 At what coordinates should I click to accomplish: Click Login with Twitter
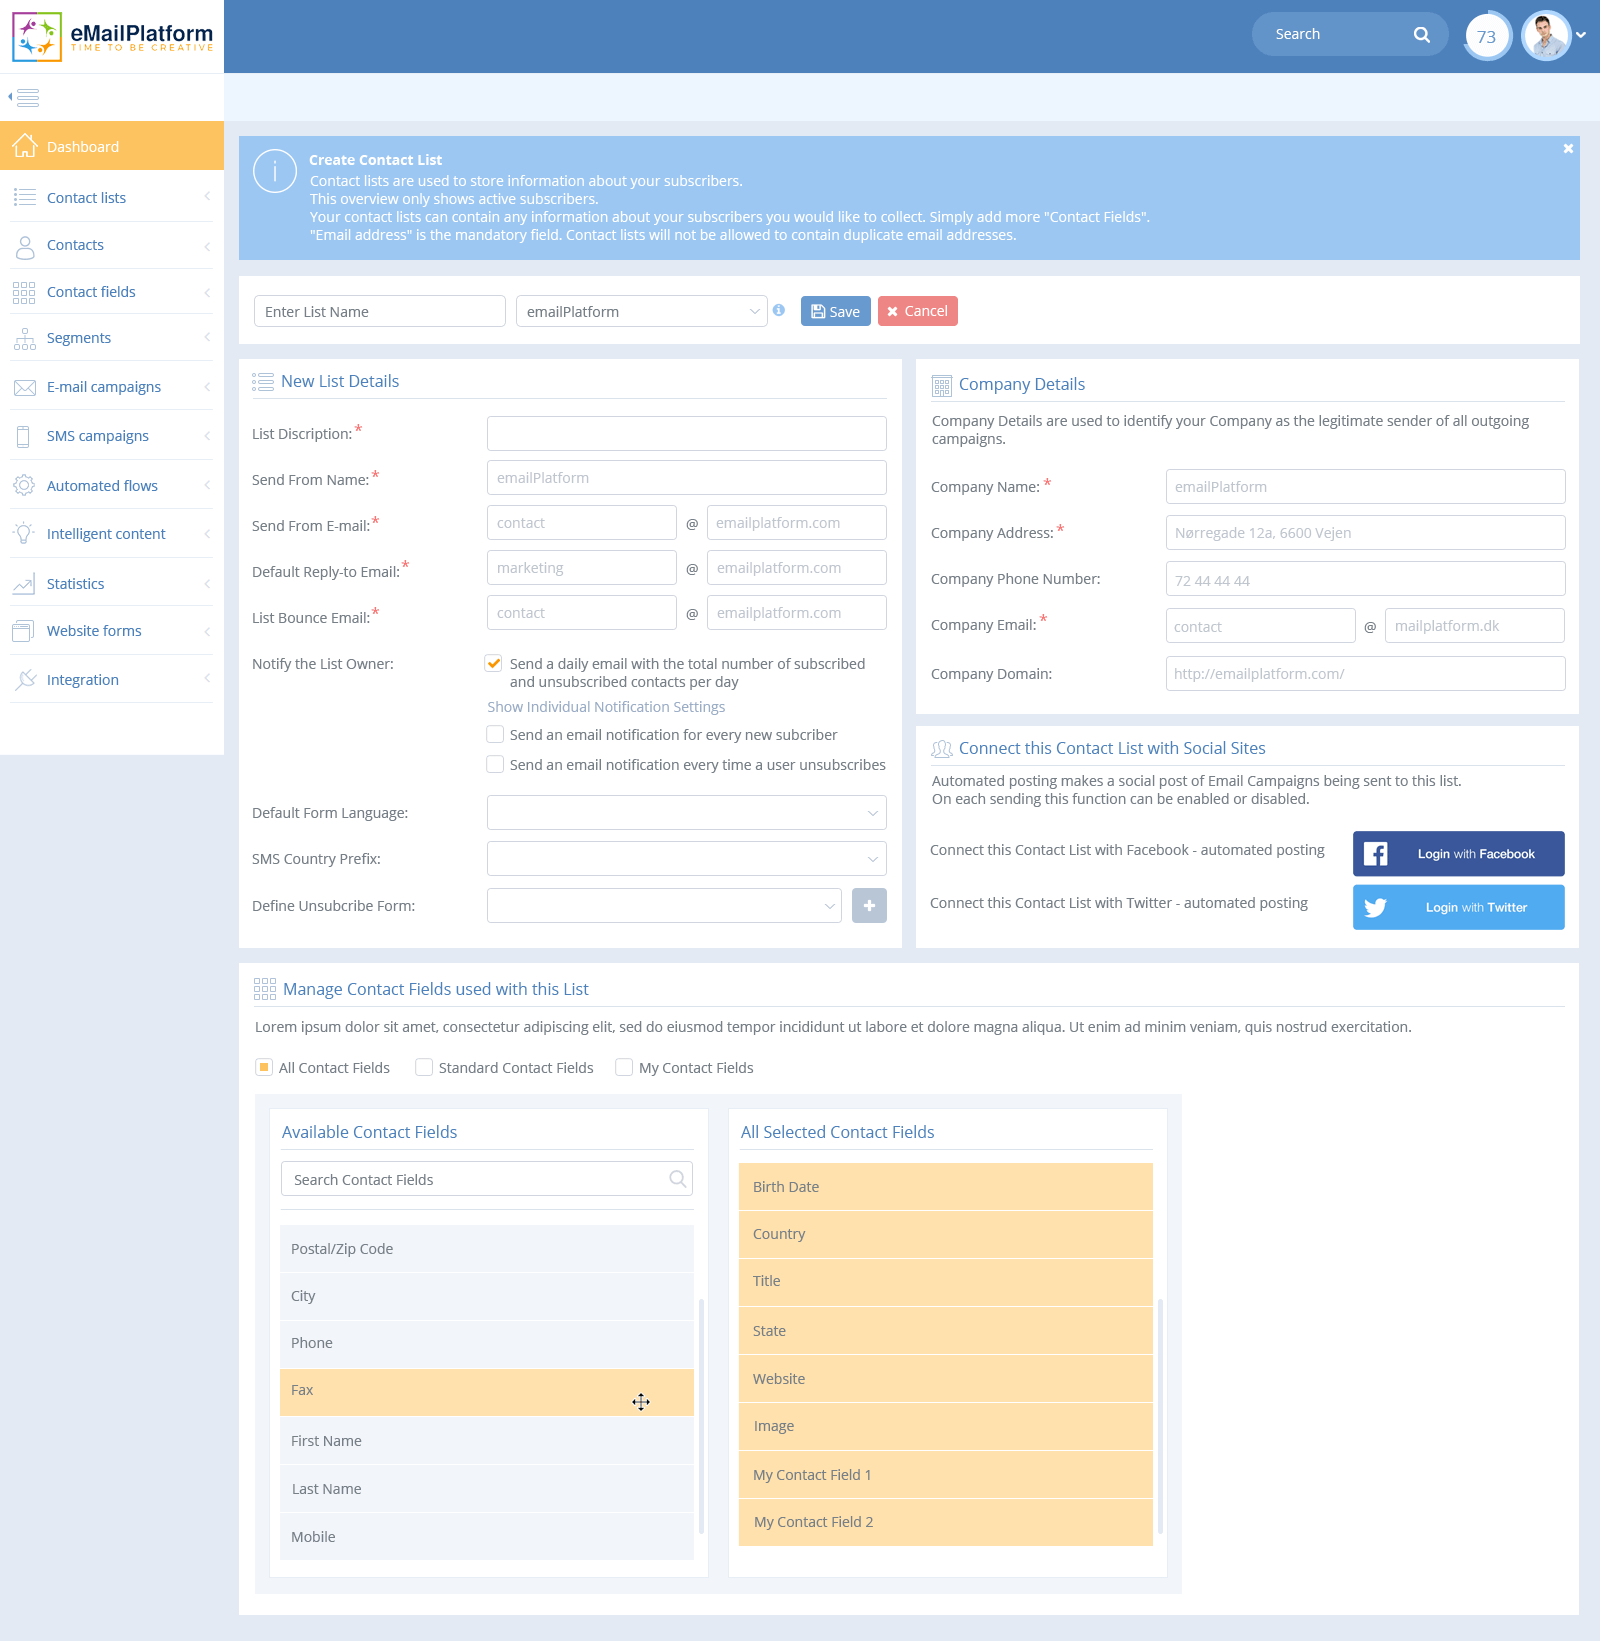[1459, 907]
